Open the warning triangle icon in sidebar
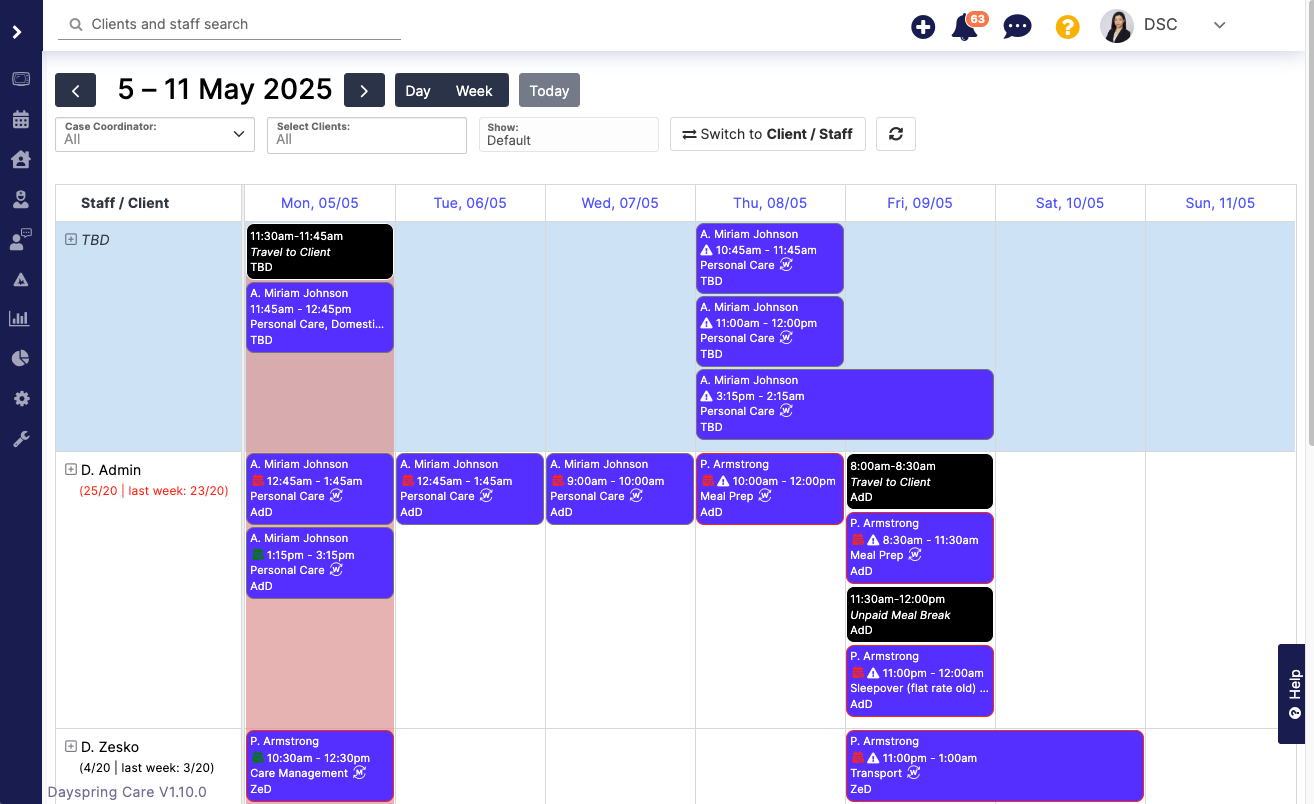 tap(21, 279)
